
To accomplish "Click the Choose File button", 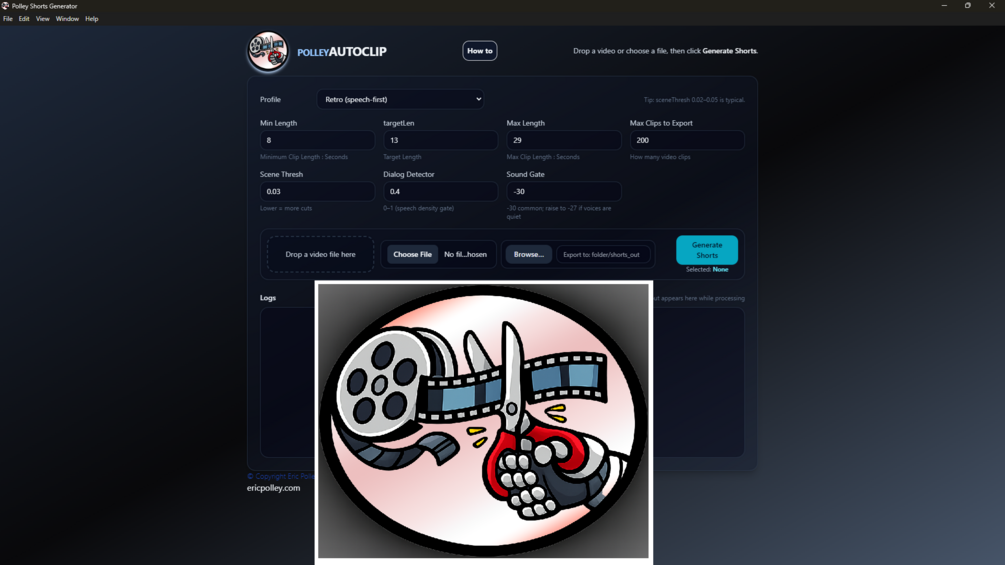I will [412, 254].
